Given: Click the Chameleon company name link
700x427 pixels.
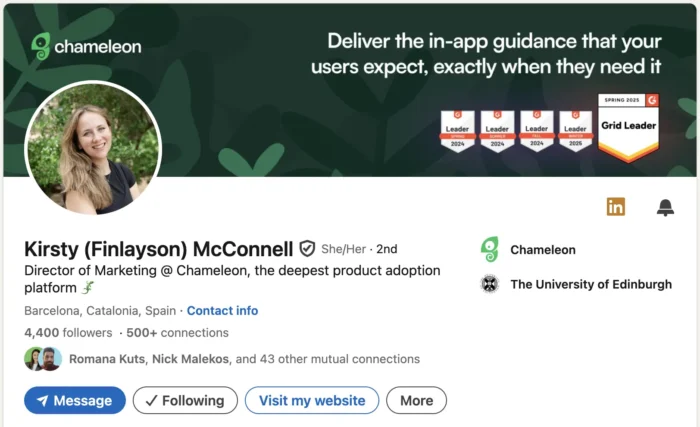Looking at the screenshot, I should coord(543,250).
